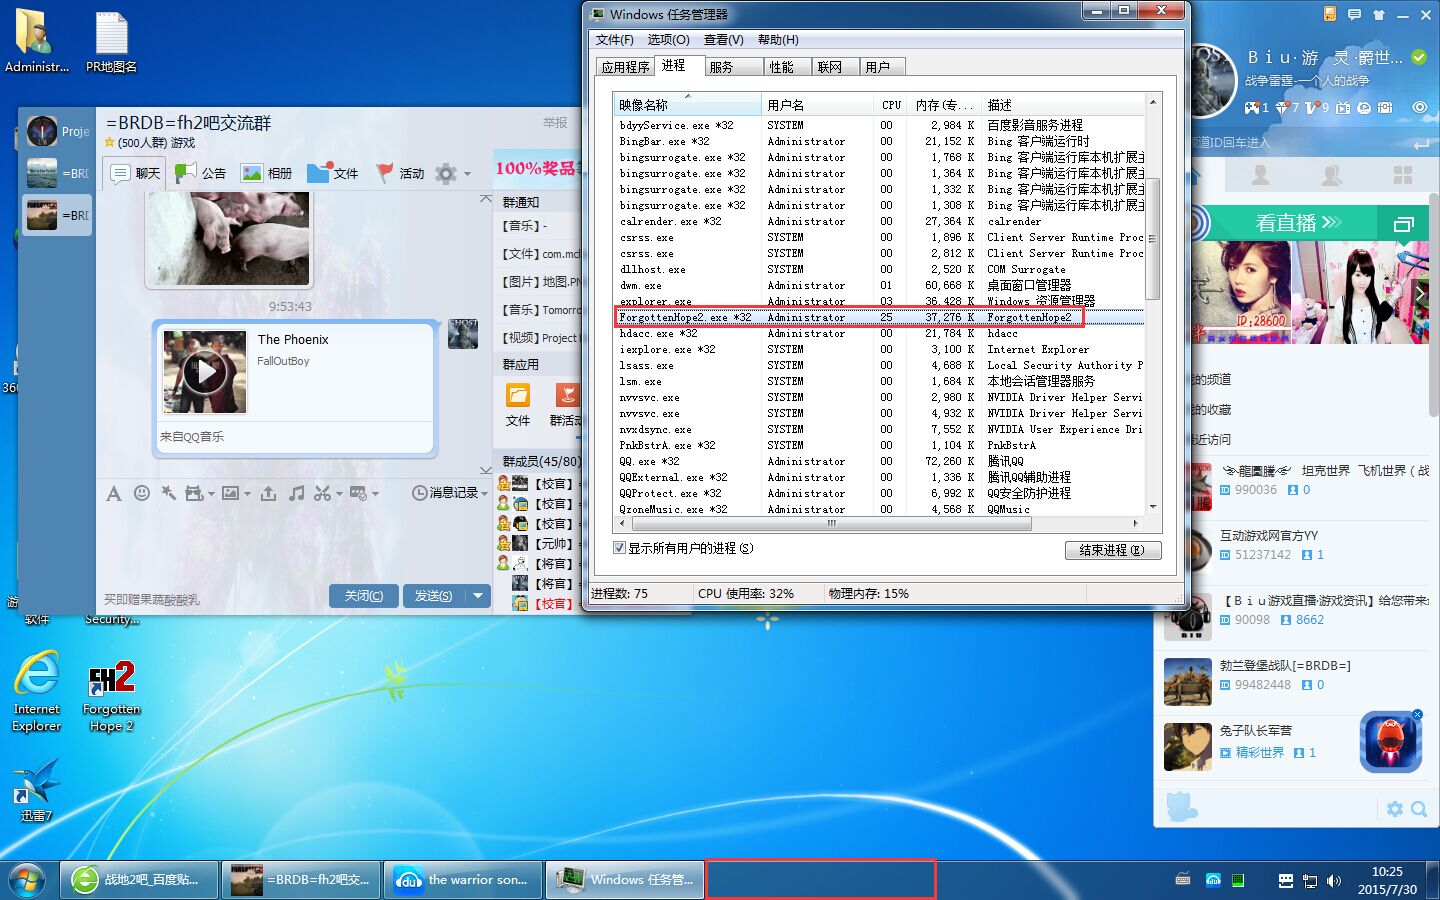Screen dimensions: 1440x900
Task: Click the Task Manager horizontal scrollbar thumb
Action: pos(831,523)
